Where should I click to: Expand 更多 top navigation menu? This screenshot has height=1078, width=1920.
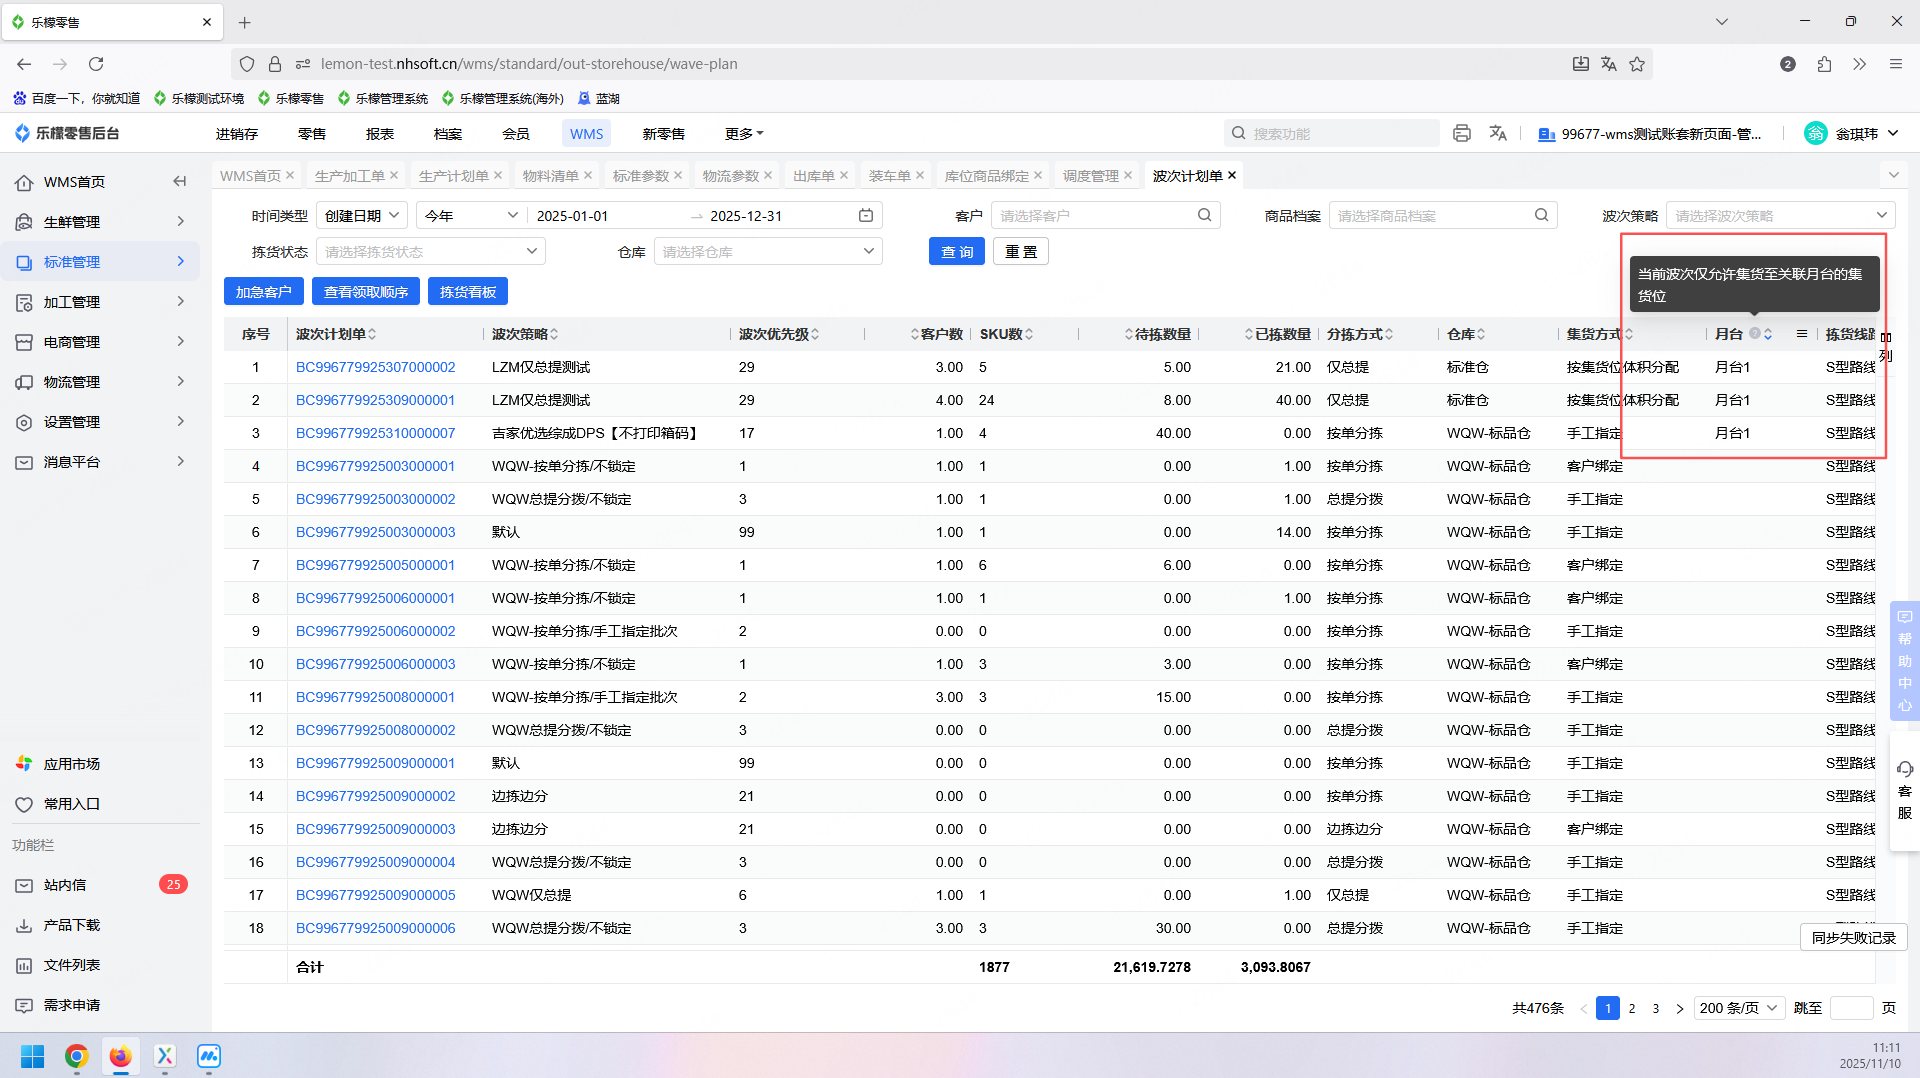743,134
